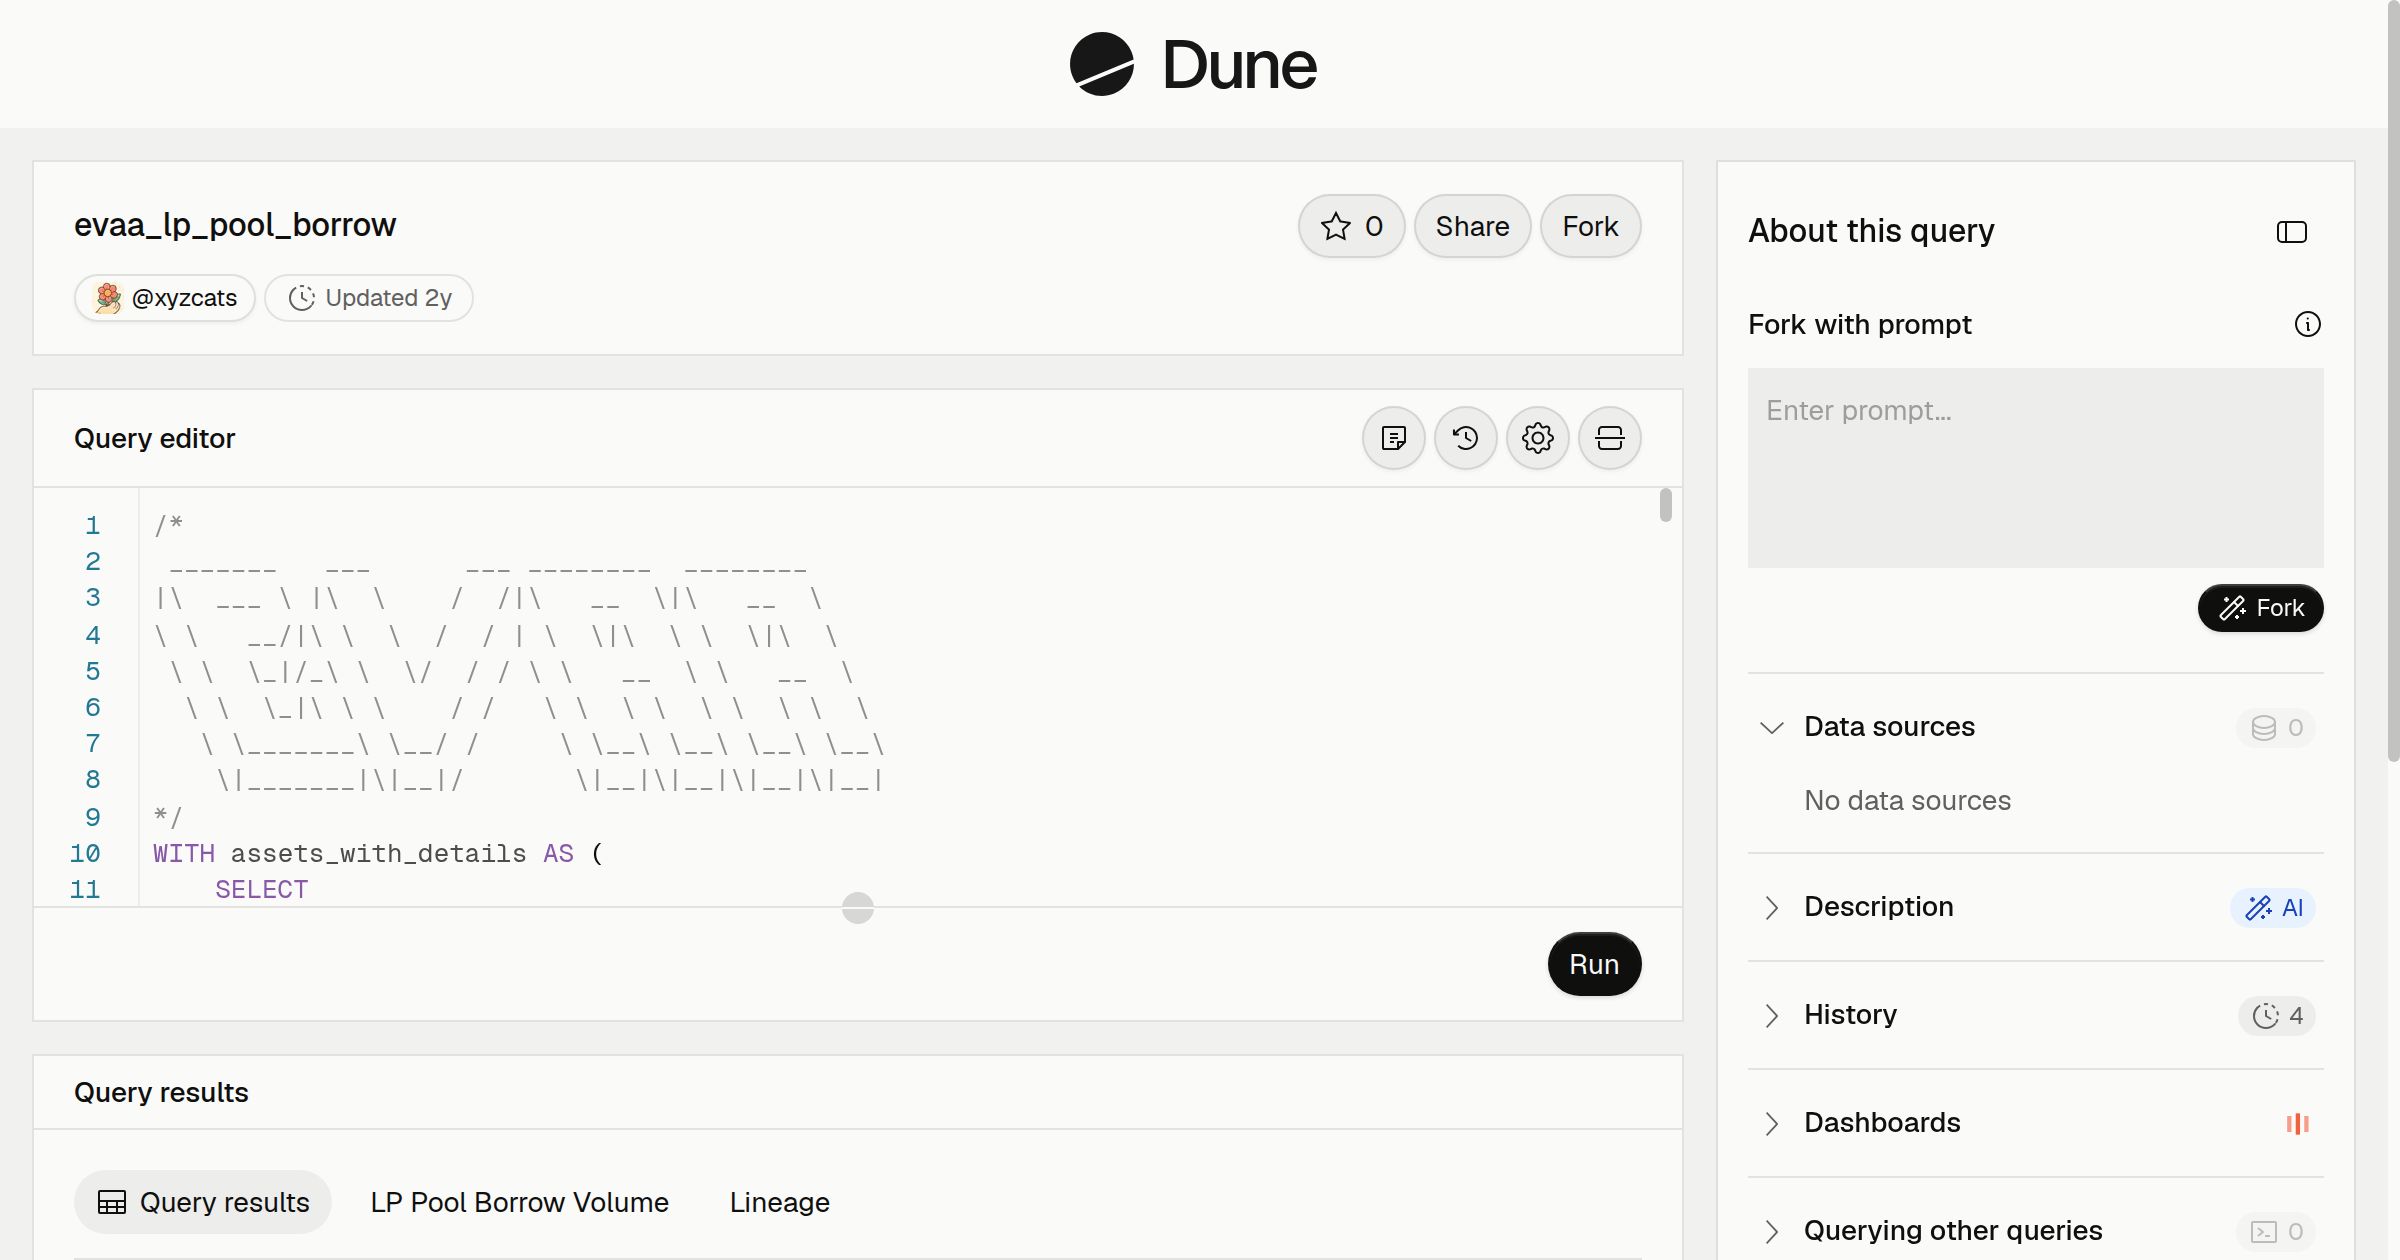Image resolution: width=2400 pixels, height=1260 pixels.
Task: Click the 'No data sources' text
Action: [x=1907, y=800]
